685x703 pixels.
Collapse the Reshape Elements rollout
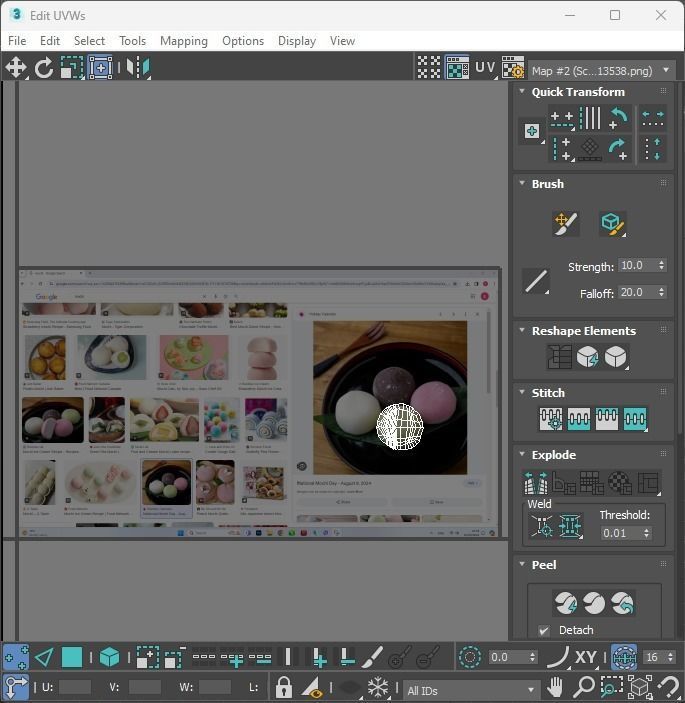tap(522, 330)
